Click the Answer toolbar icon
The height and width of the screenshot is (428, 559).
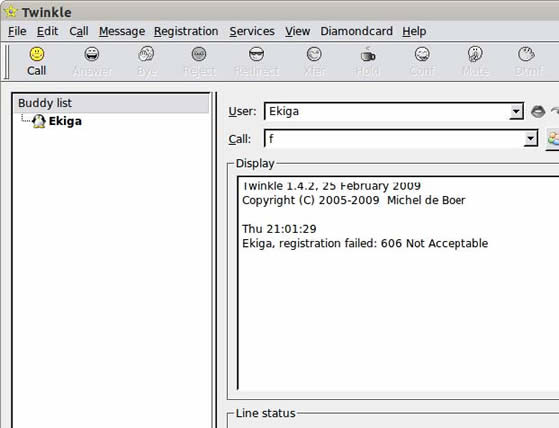tap(92, 54)
